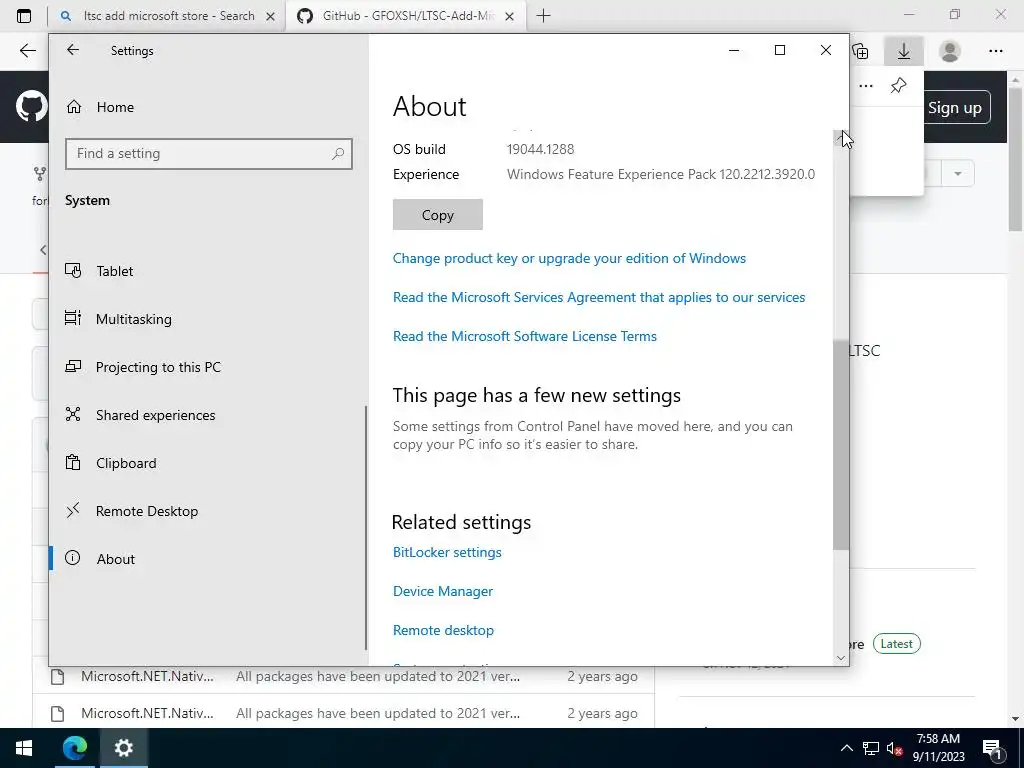Show hidden tray icons chevron
1024x768 pixels.
coord(846,748)
